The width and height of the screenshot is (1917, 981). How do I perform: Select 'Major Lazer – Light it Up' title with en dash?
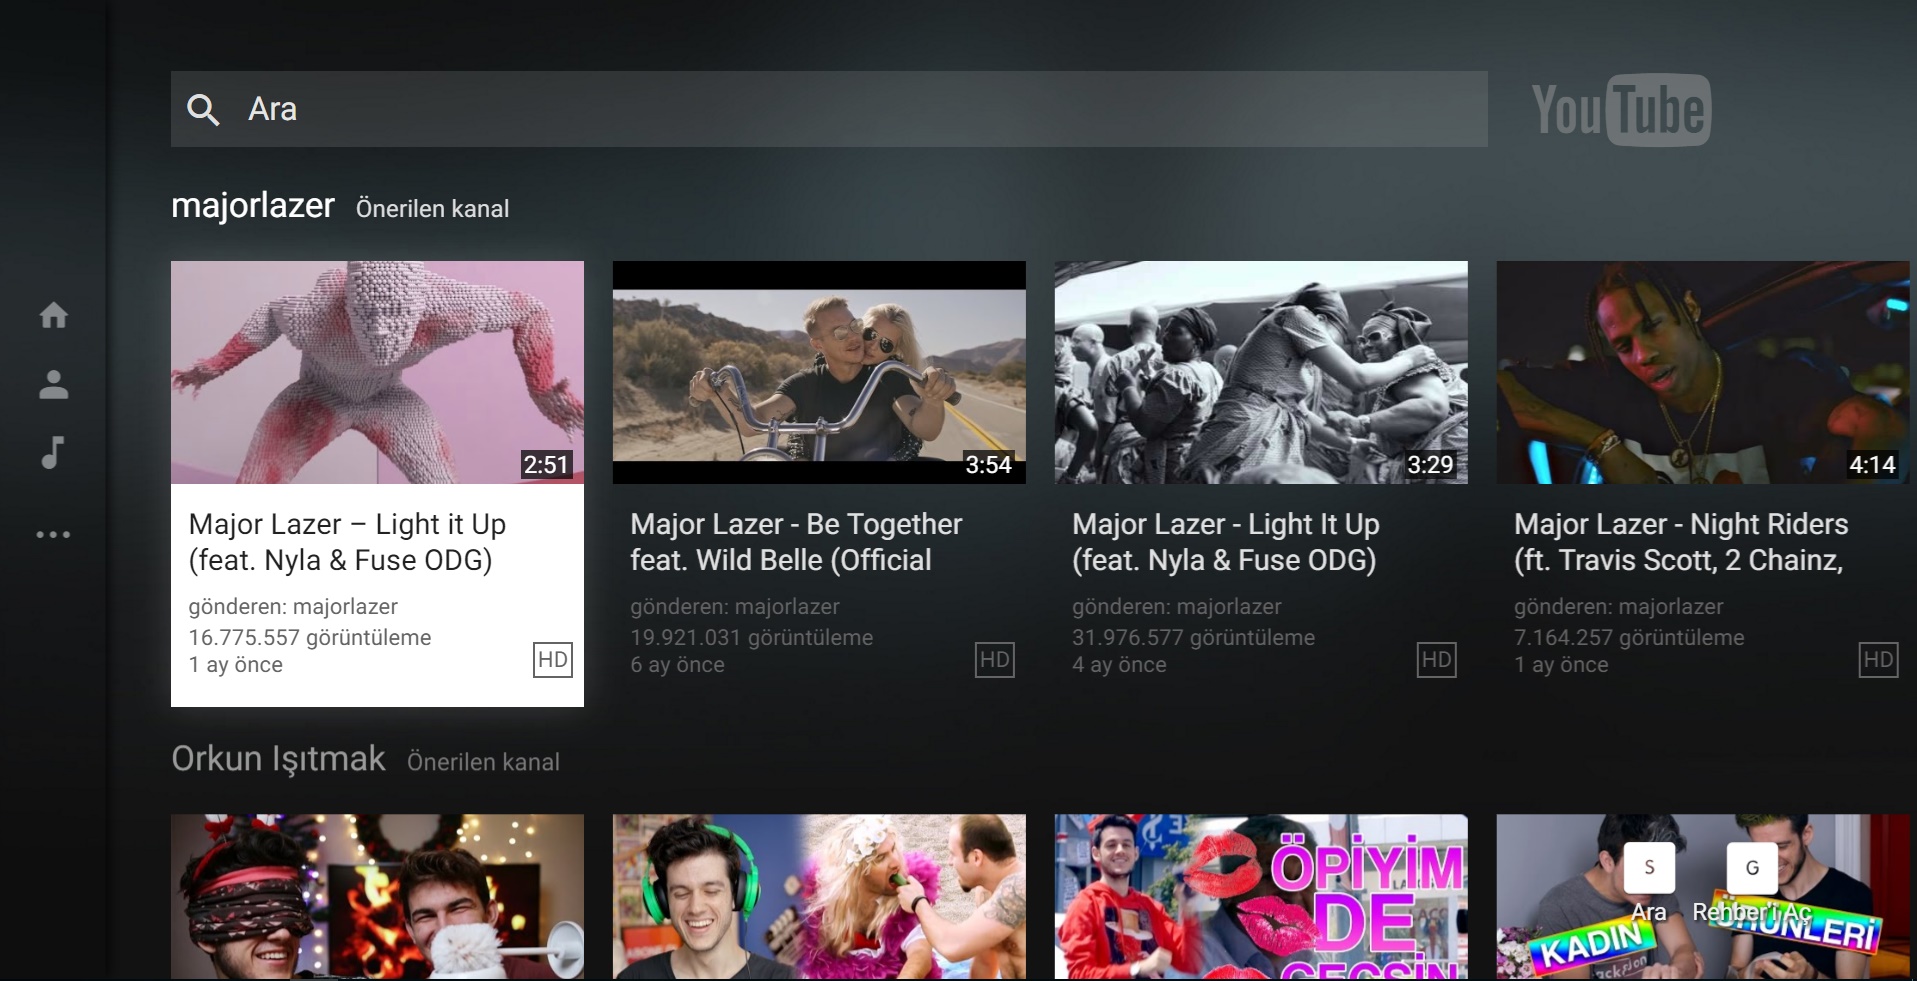pos(348,542)
